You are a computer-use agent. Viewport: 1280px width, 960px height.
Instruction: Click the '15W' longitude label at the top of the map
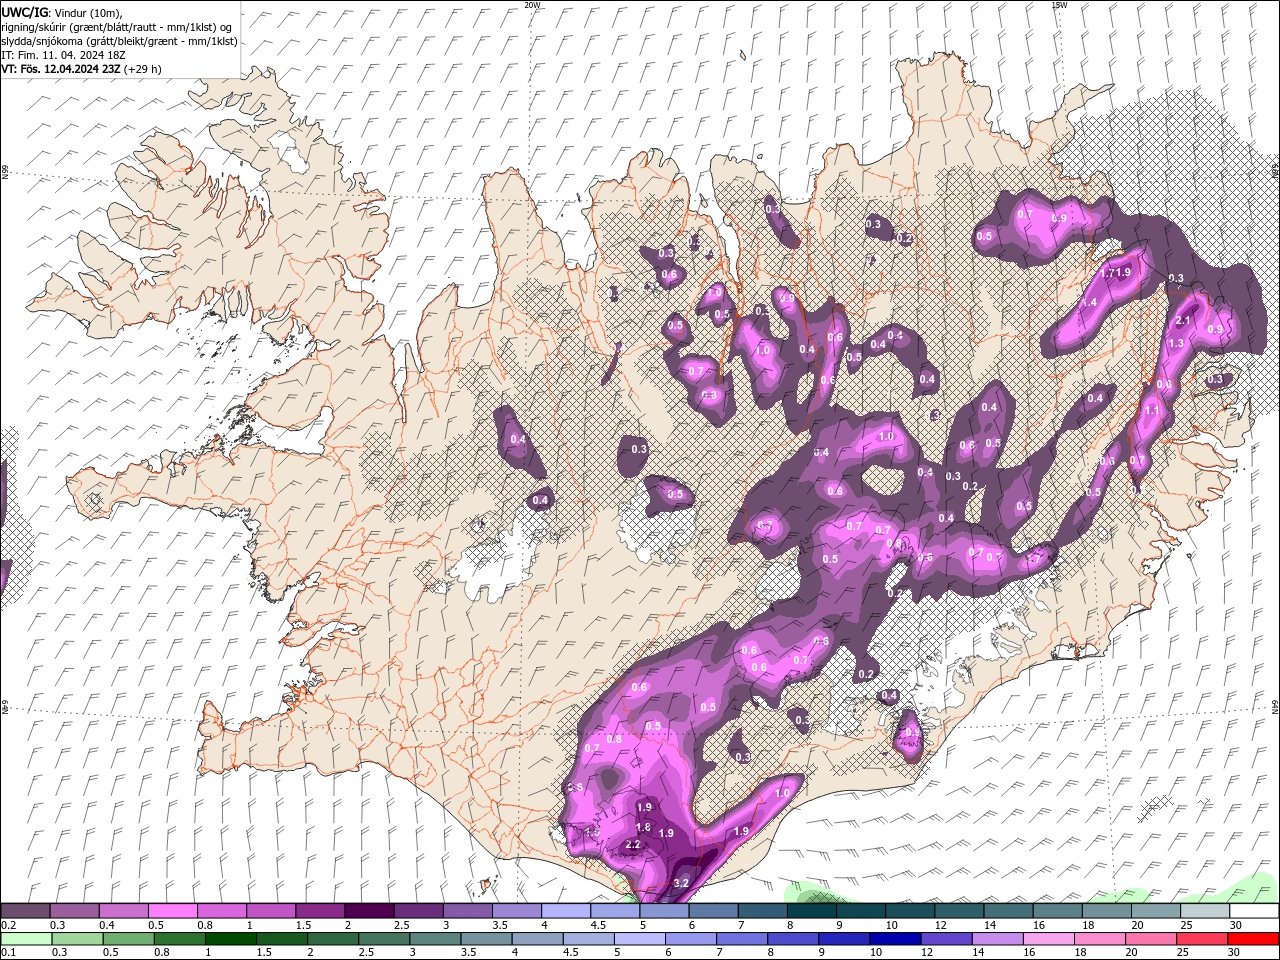1059,5
